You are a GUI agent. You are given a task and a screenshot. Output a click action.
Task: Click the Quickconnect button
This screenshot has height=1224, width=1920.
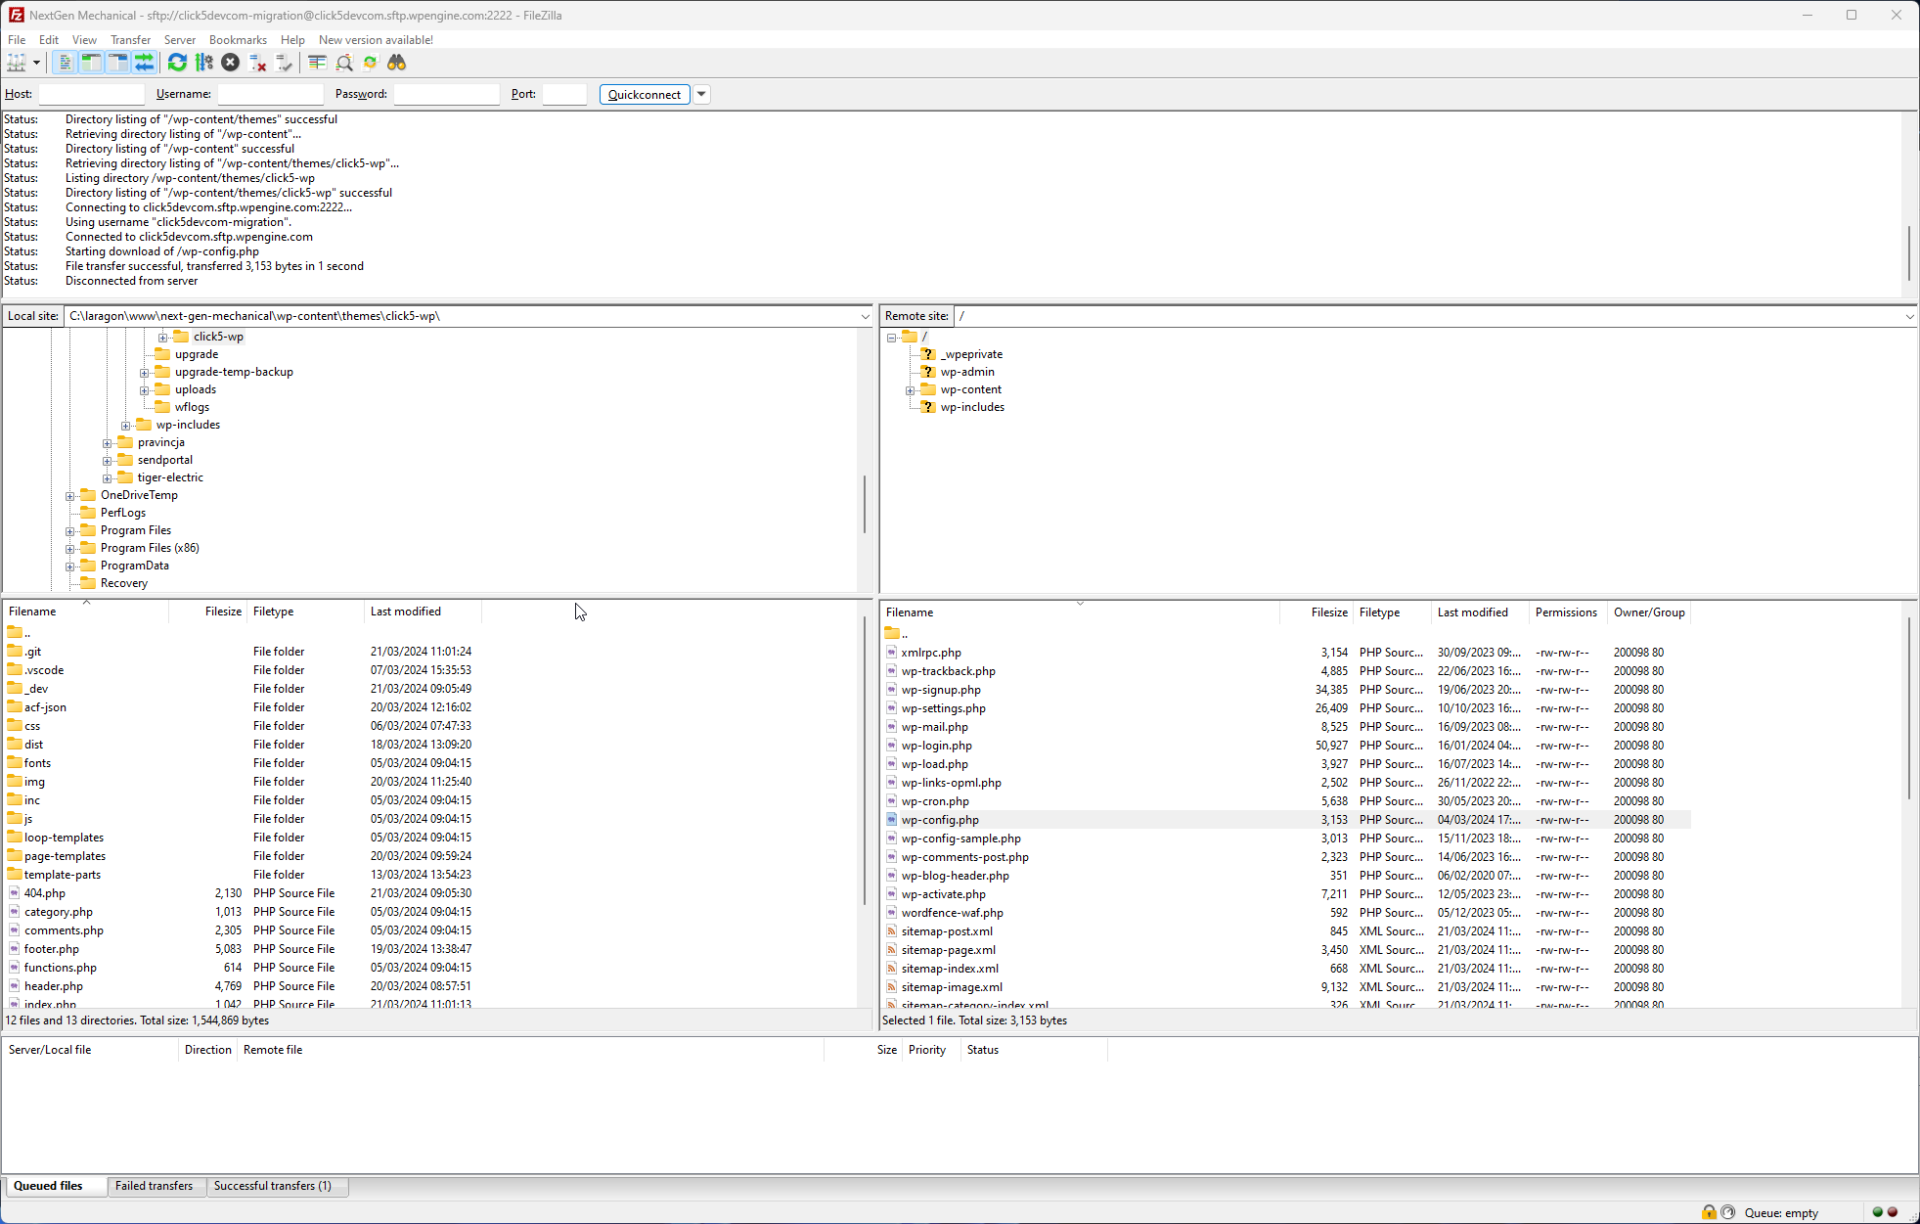pyautogui.click(x=644, y=94)
